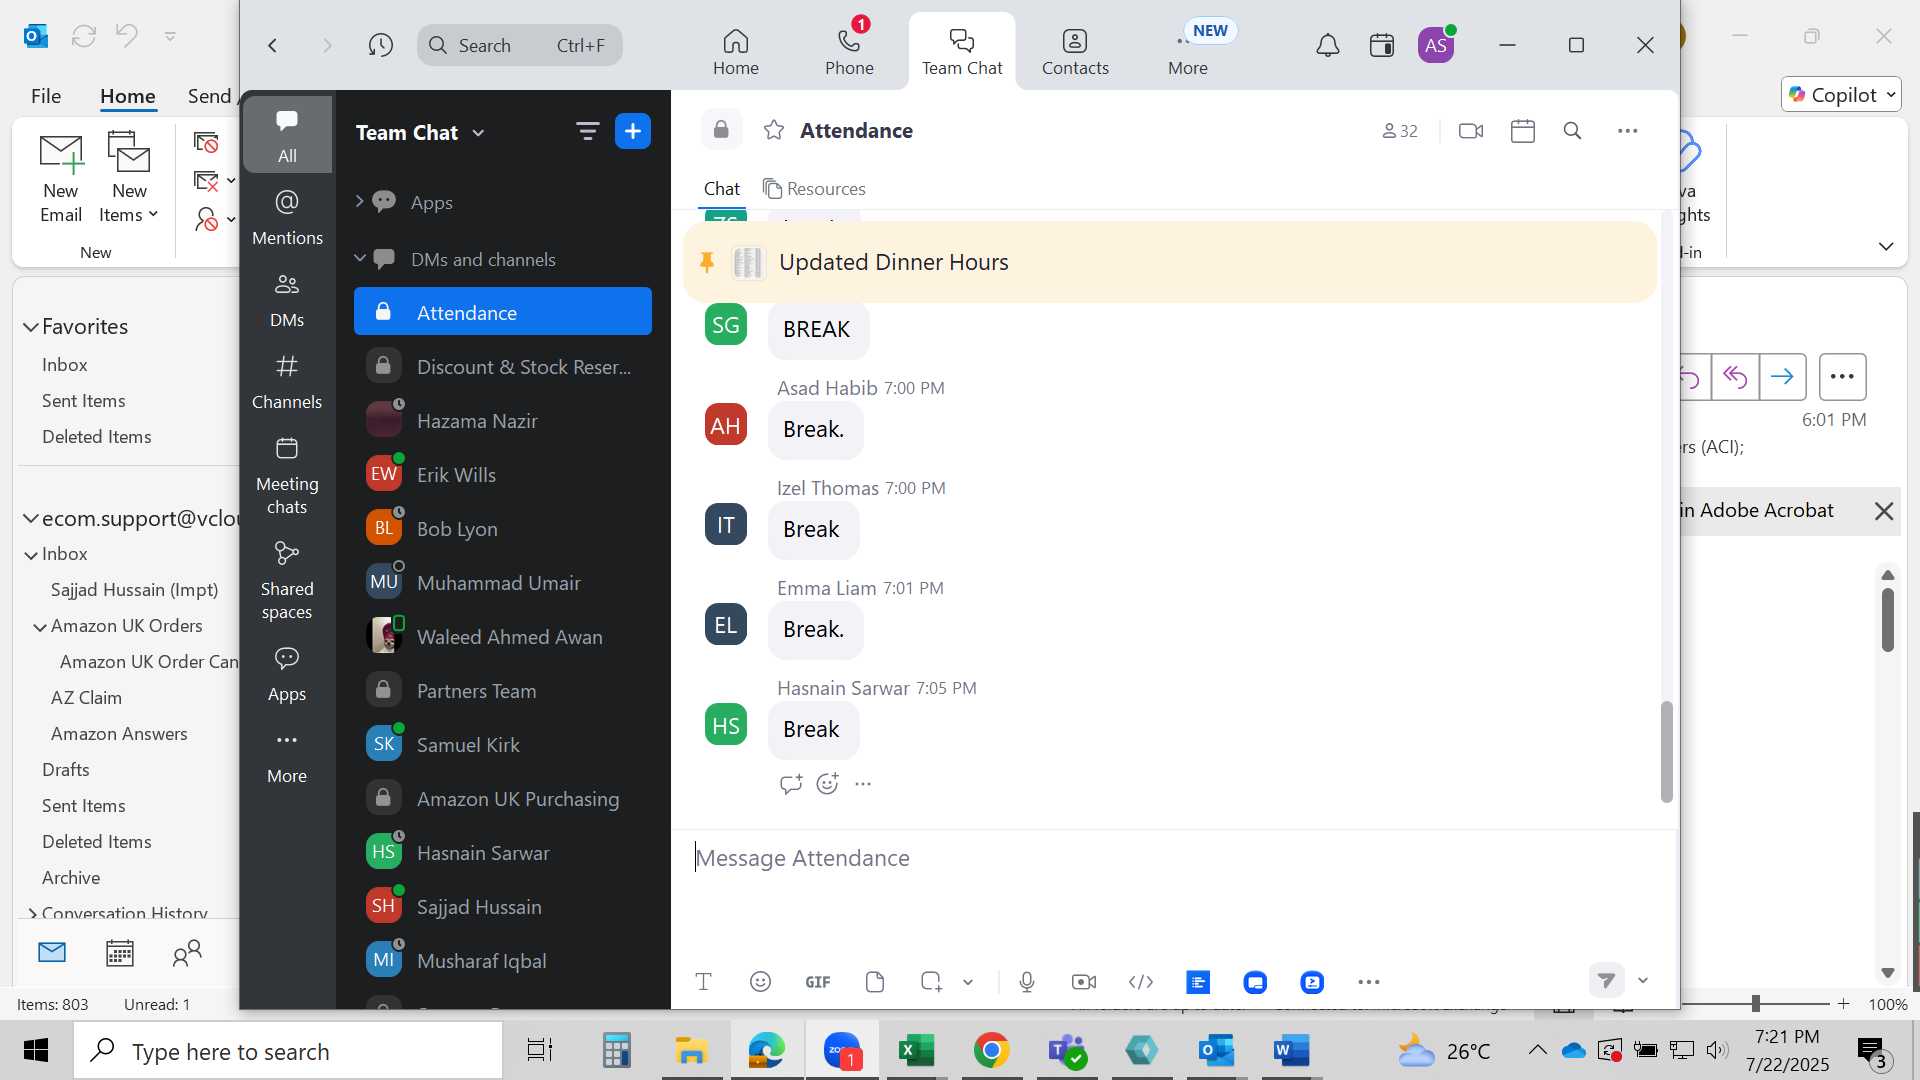Open Attendance channel more options
Image resolution: width=1920 pixels, height=1080 pixels.
(x=1628, y=130)
